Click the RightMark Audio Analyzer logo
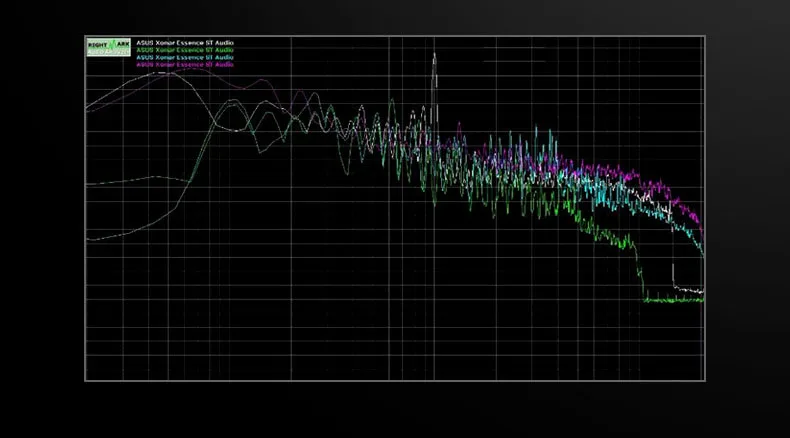 108,47
